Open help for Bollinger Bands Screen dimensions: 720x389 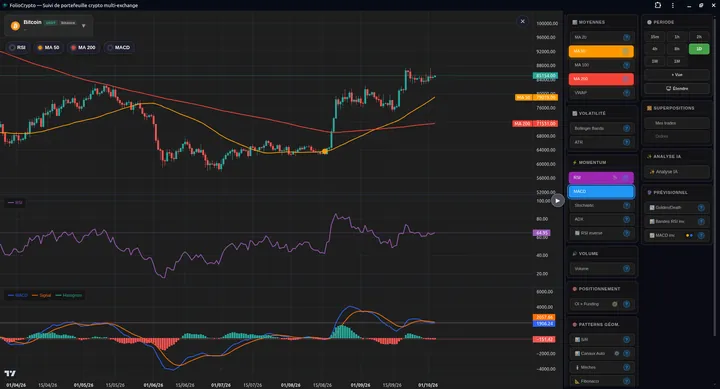click(x=626, y=128)
